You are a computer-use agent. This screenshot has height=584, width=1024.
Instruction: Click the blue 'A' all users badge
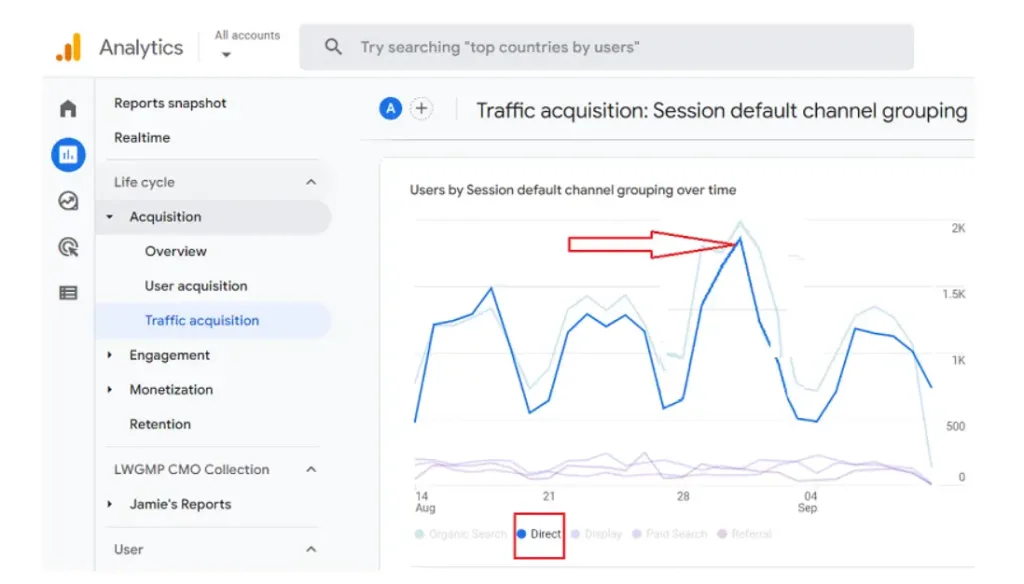pyautogui.click(x=390, y=109)
